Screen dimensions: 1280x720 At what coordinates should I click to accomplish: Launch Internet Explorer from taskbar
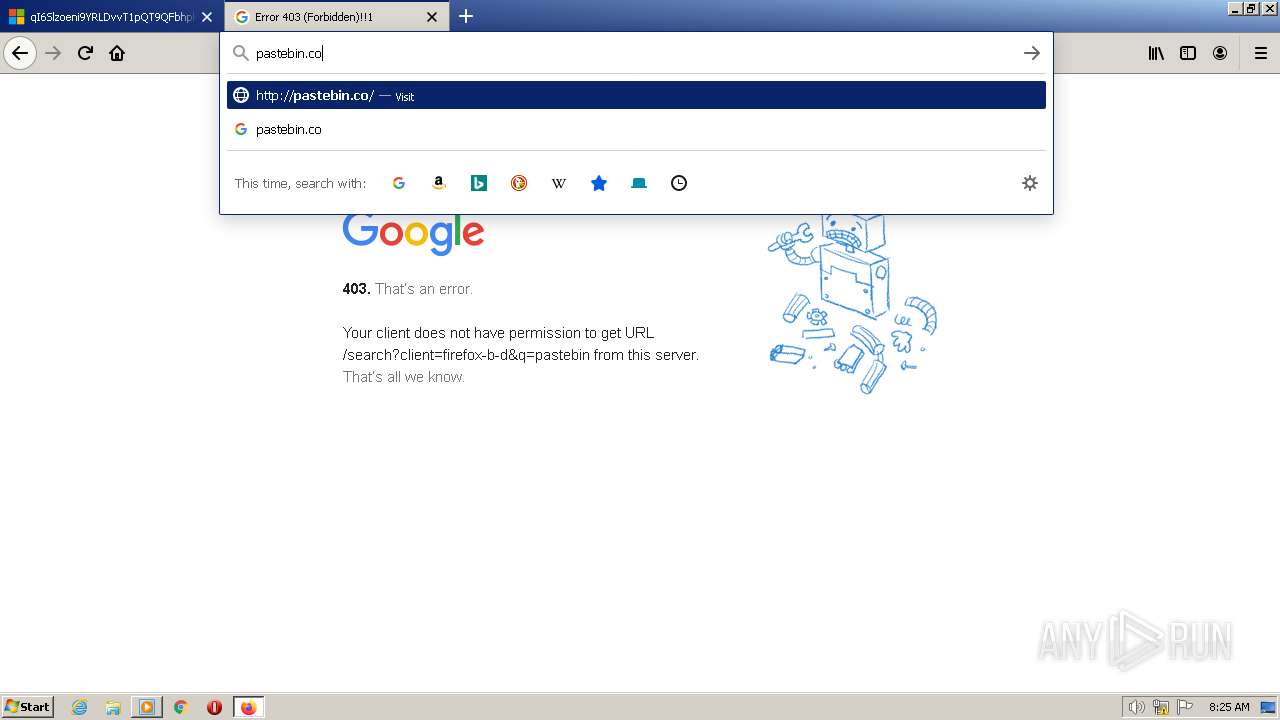(x=80, y=707)
